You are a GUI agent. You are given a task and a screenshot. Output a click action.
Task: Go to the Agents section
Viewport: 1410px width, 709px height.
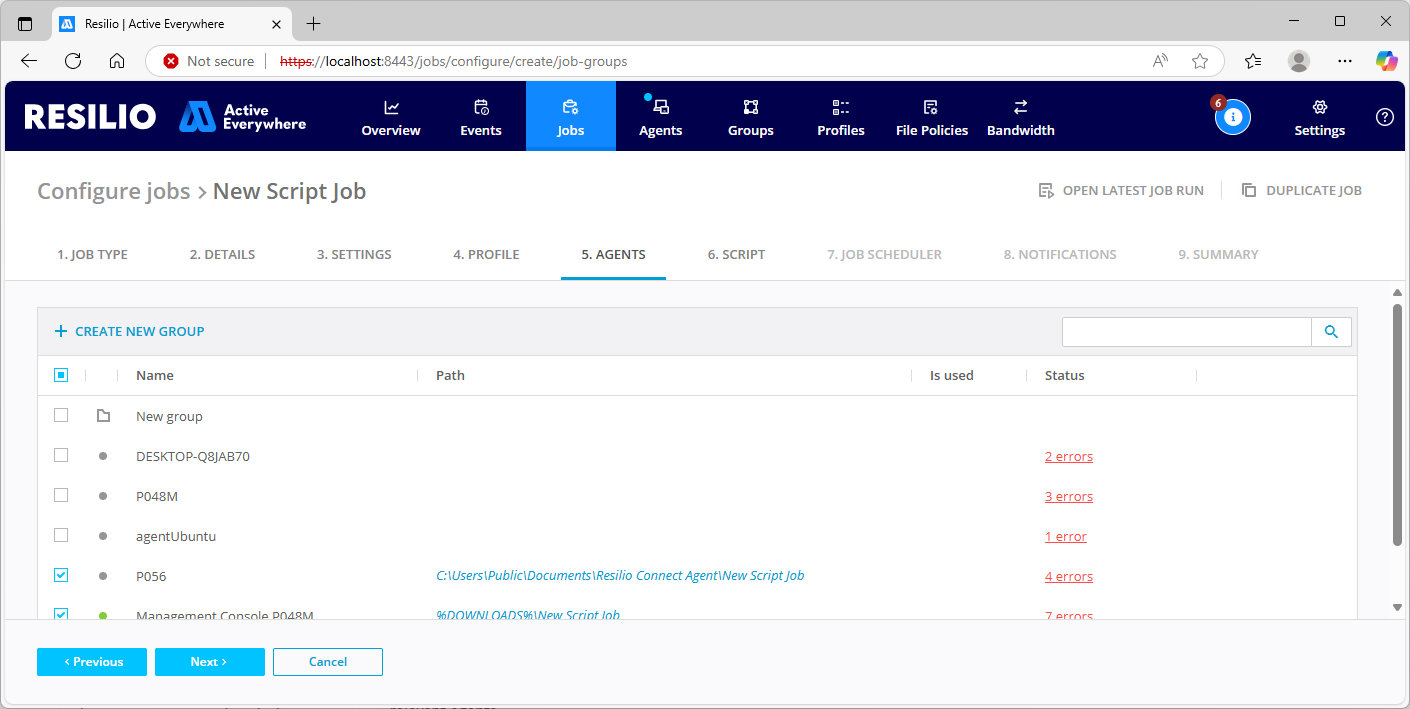660,117
